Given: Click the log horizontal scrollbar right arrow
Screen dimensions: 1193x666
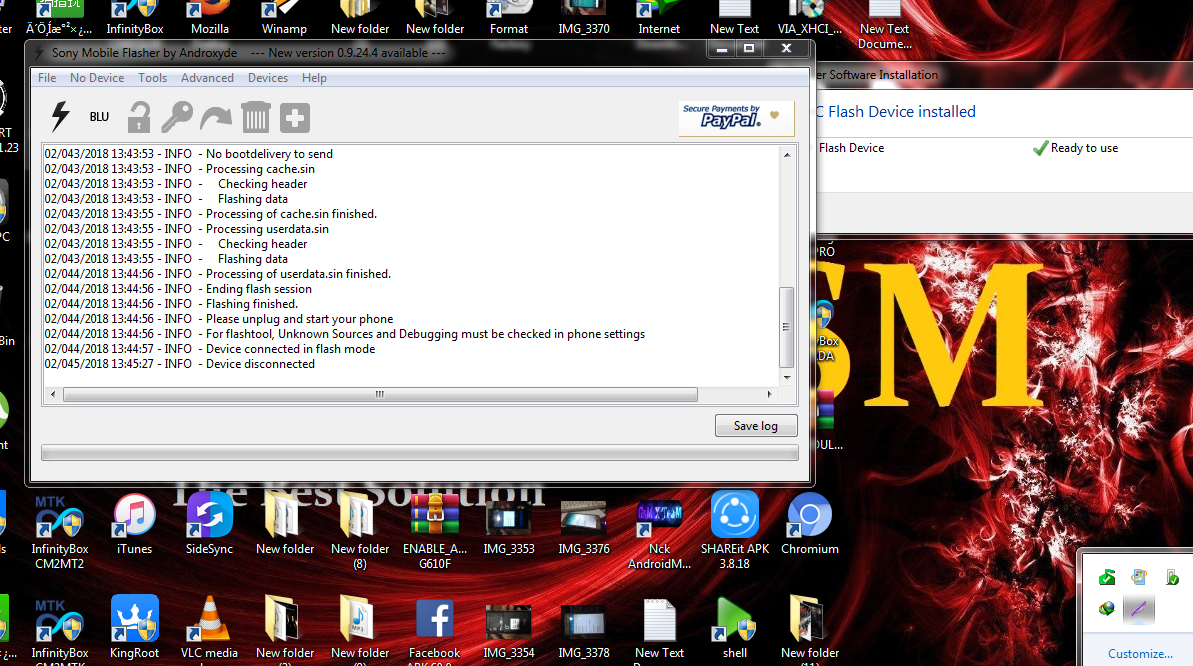Looking at the screenshot, I should click(x=769, y=394).
